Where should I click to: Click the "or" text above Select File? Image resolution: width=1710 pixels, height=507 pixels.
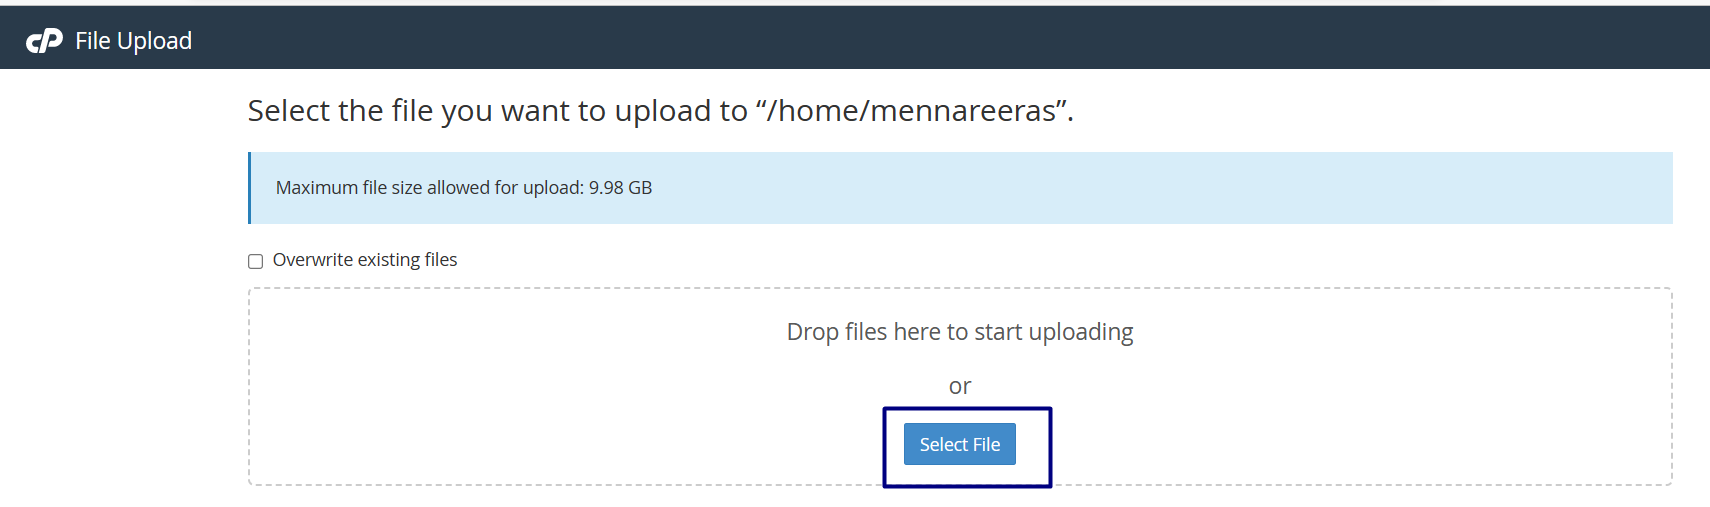[x=959, y=386]
